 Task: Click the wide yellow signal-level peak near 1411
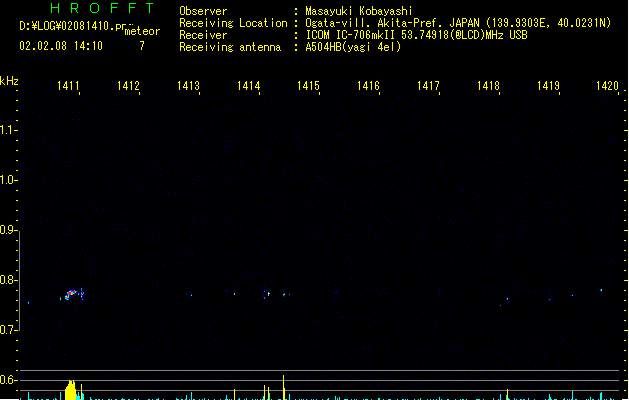click(x=71, y=390)
